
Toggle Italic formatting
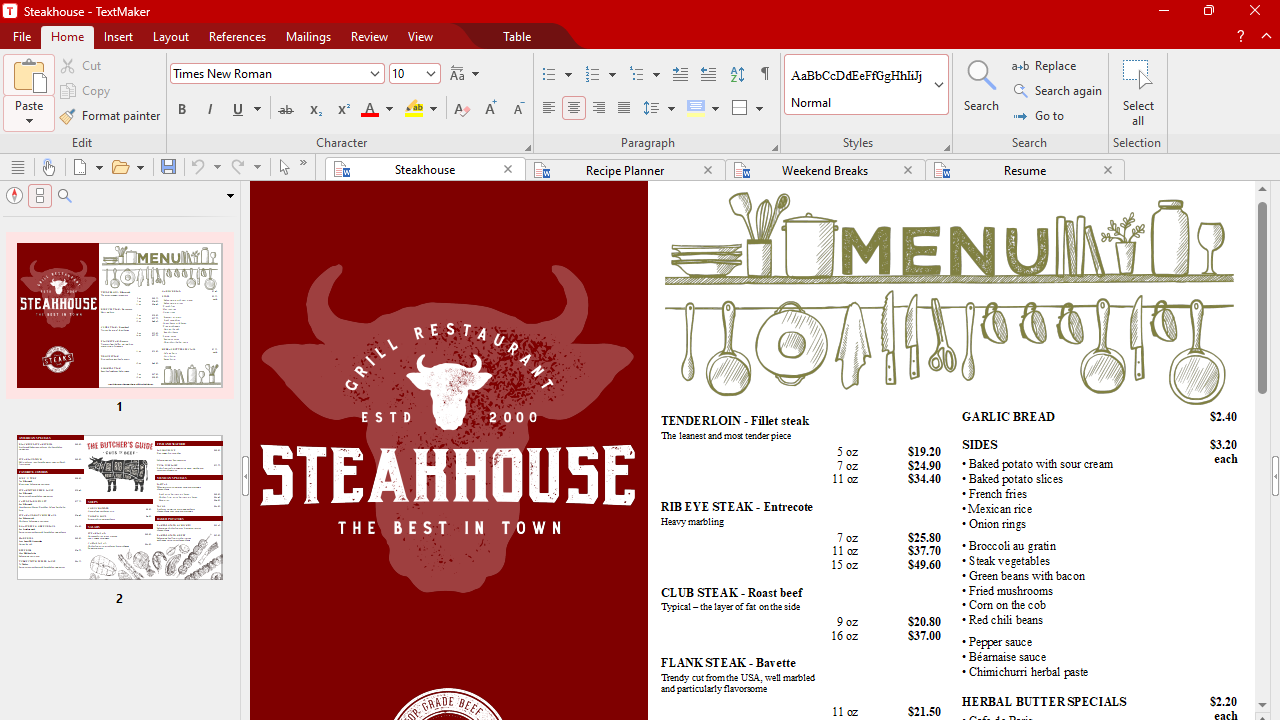(210, 109)
